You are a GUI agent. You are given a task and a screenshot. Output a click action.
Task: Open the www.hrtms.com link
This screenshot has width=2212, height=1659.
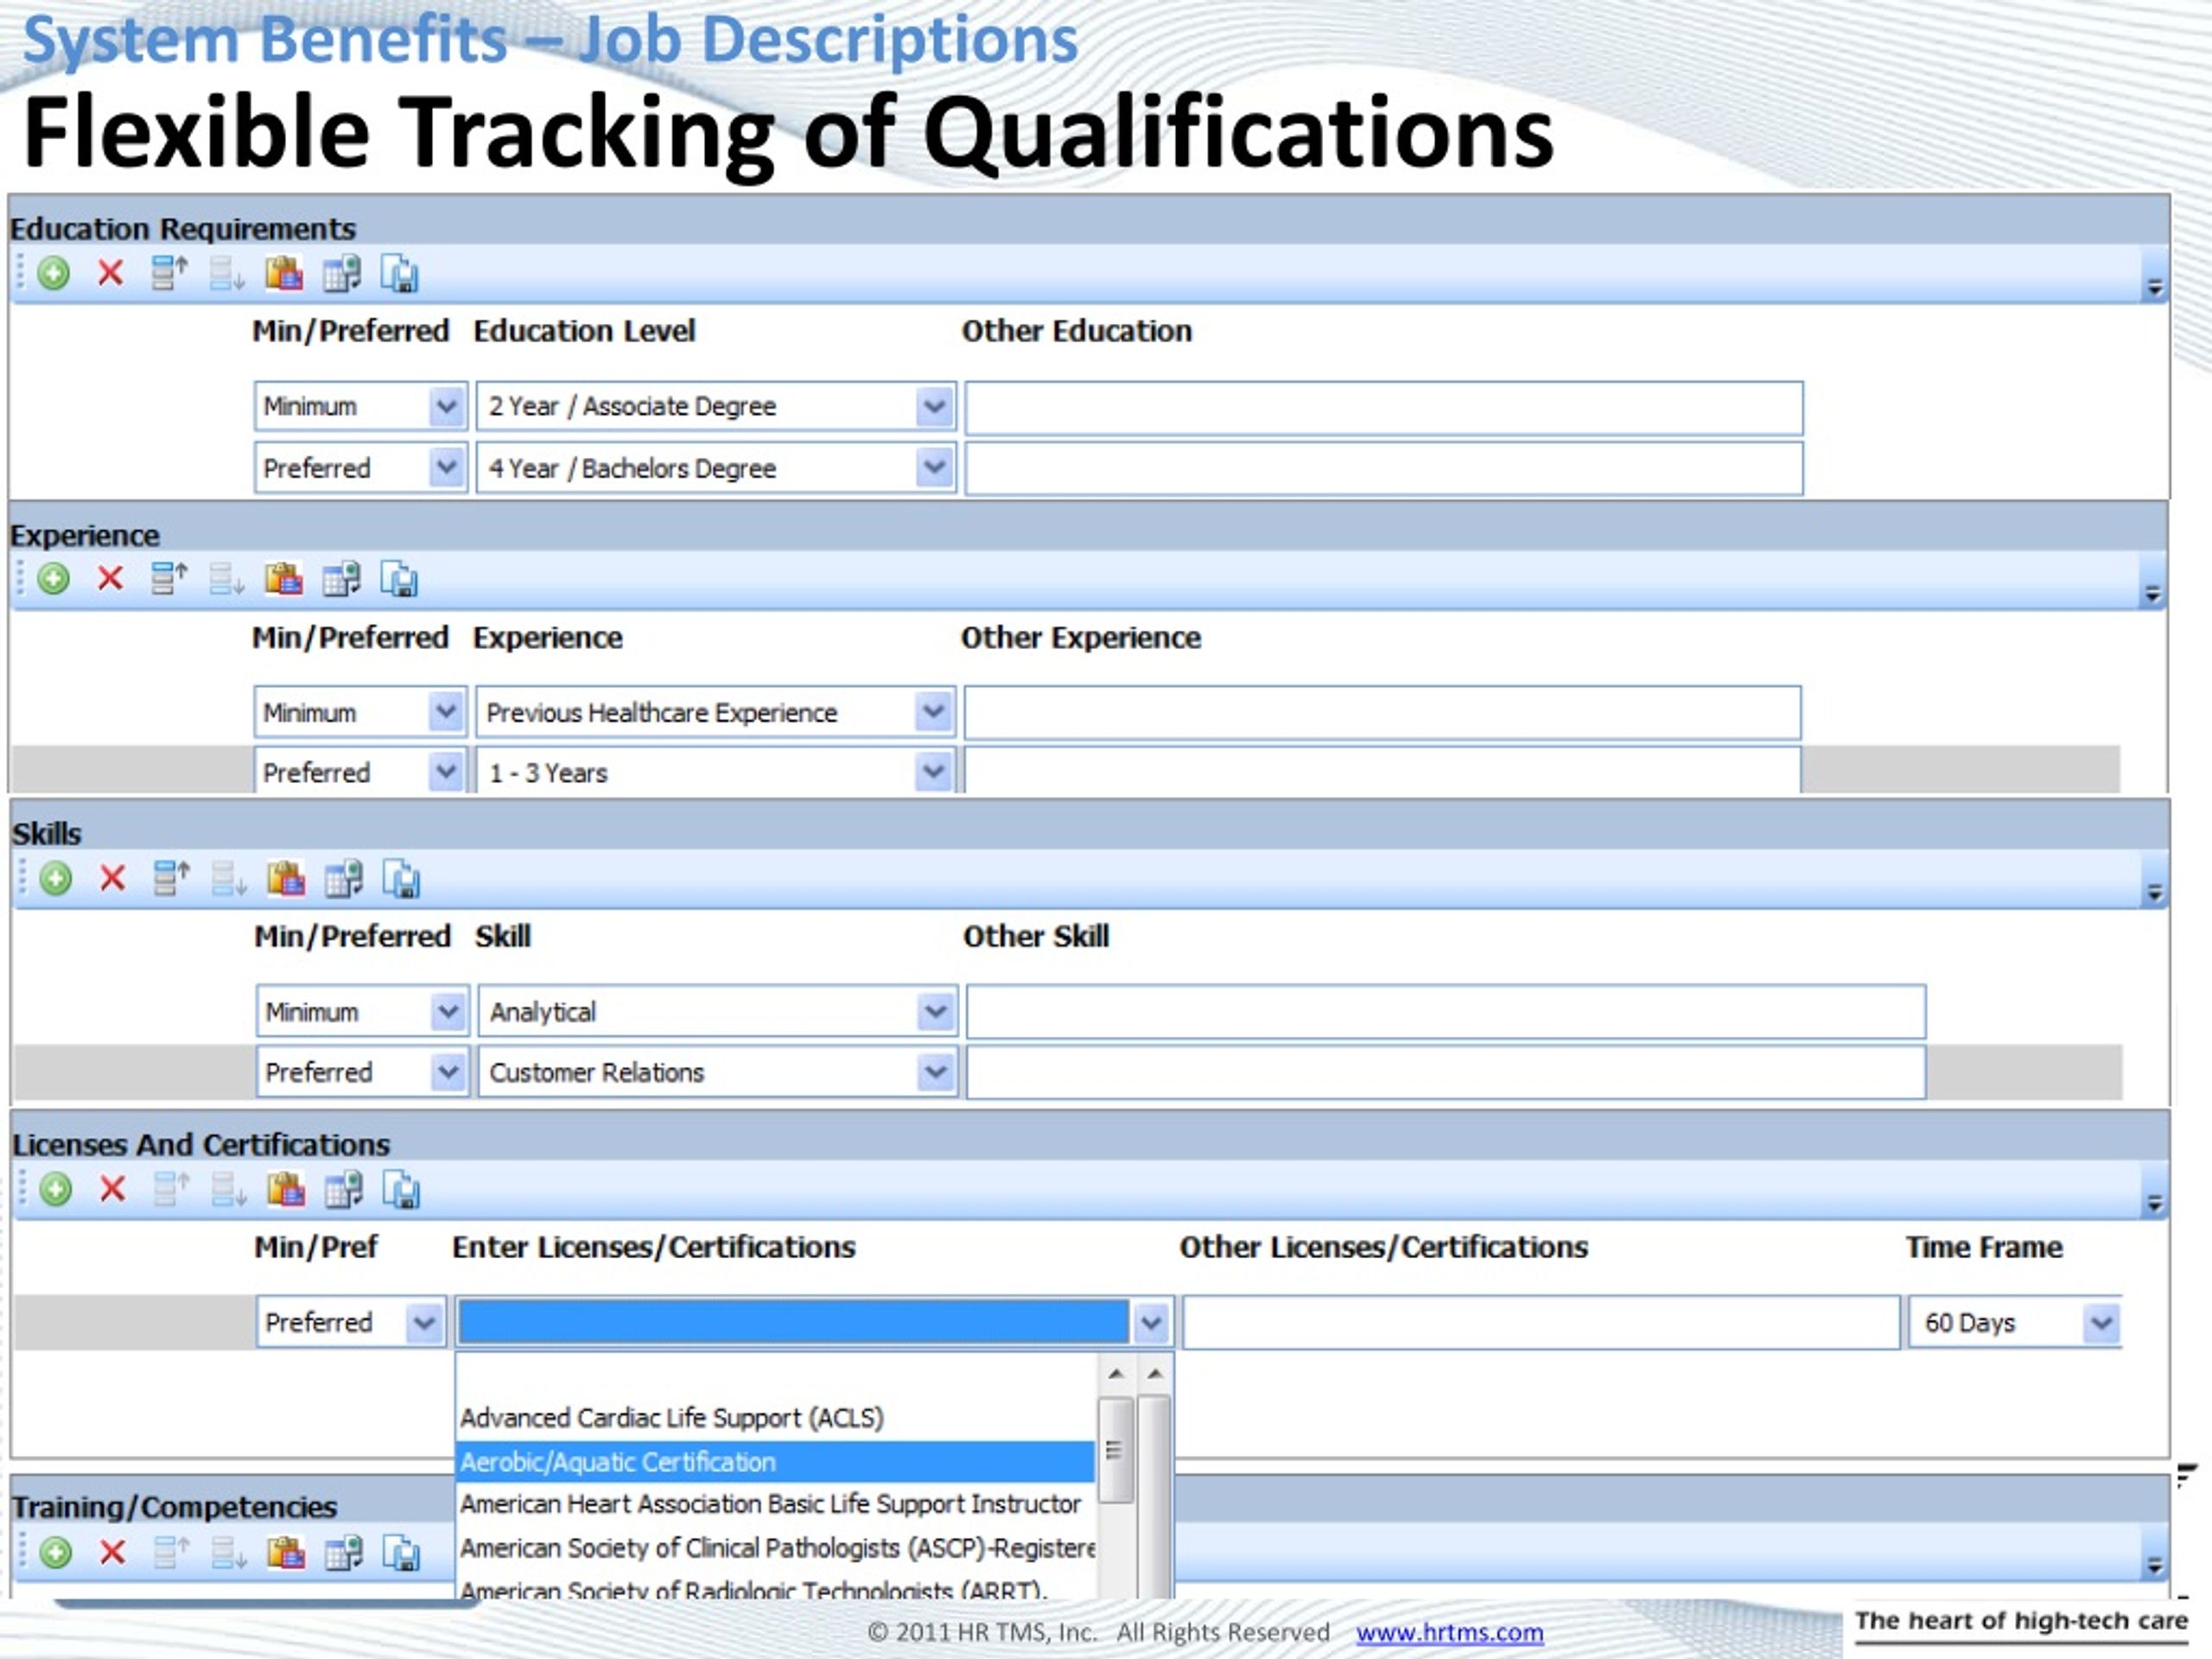(x=1449, y=1633)
